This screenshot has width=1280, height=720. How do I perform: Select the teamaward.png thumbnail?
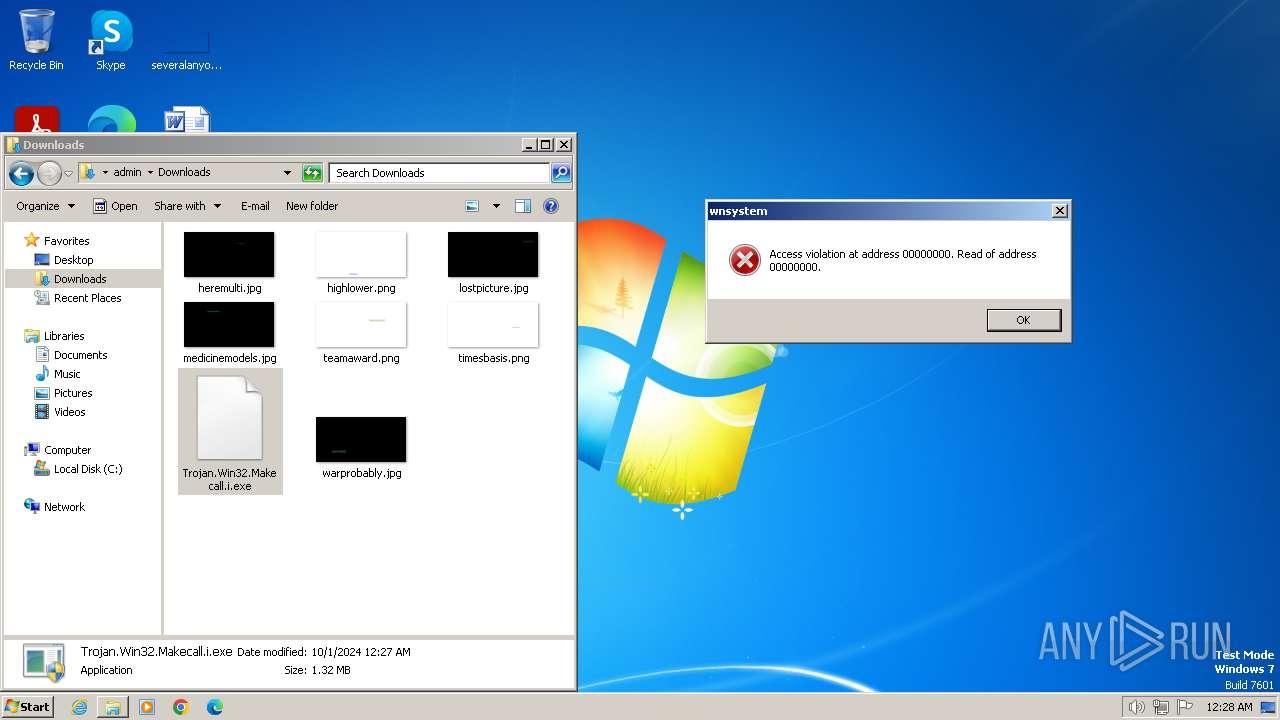[x=361, y=324]
